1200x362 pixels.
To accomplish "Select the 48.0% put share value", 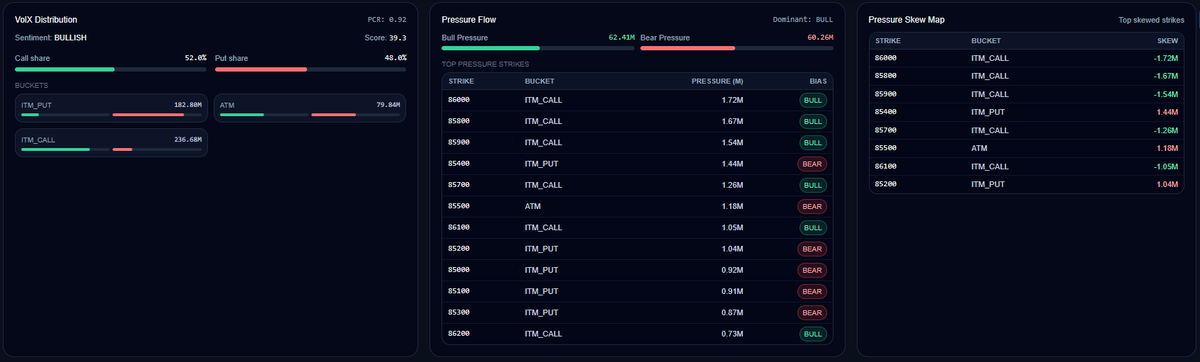I will [x=395, y=58].
